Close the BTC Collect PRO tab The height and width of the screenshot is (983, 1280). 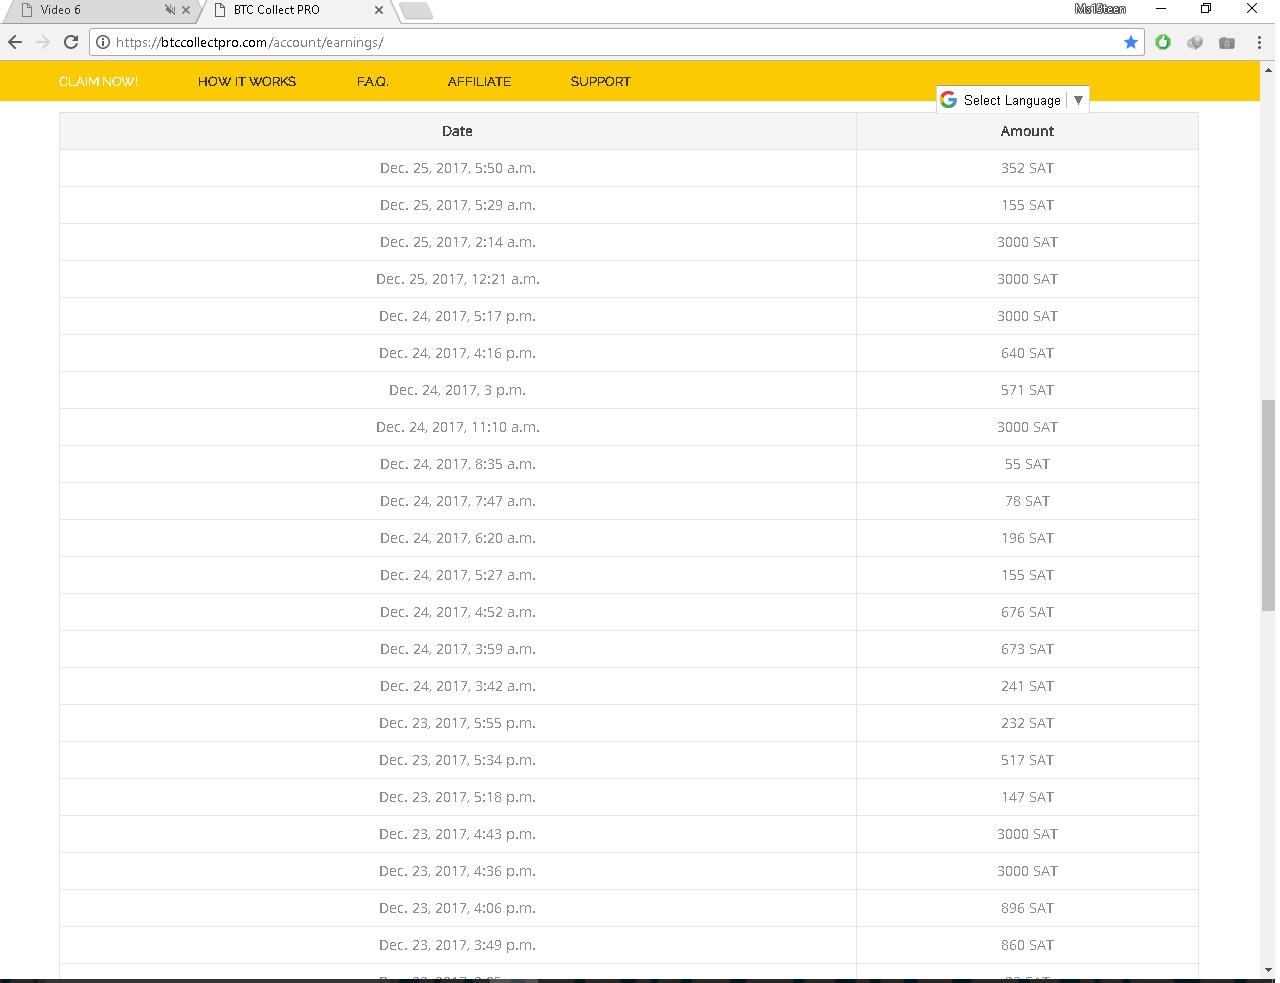click(x=379, y=10)
